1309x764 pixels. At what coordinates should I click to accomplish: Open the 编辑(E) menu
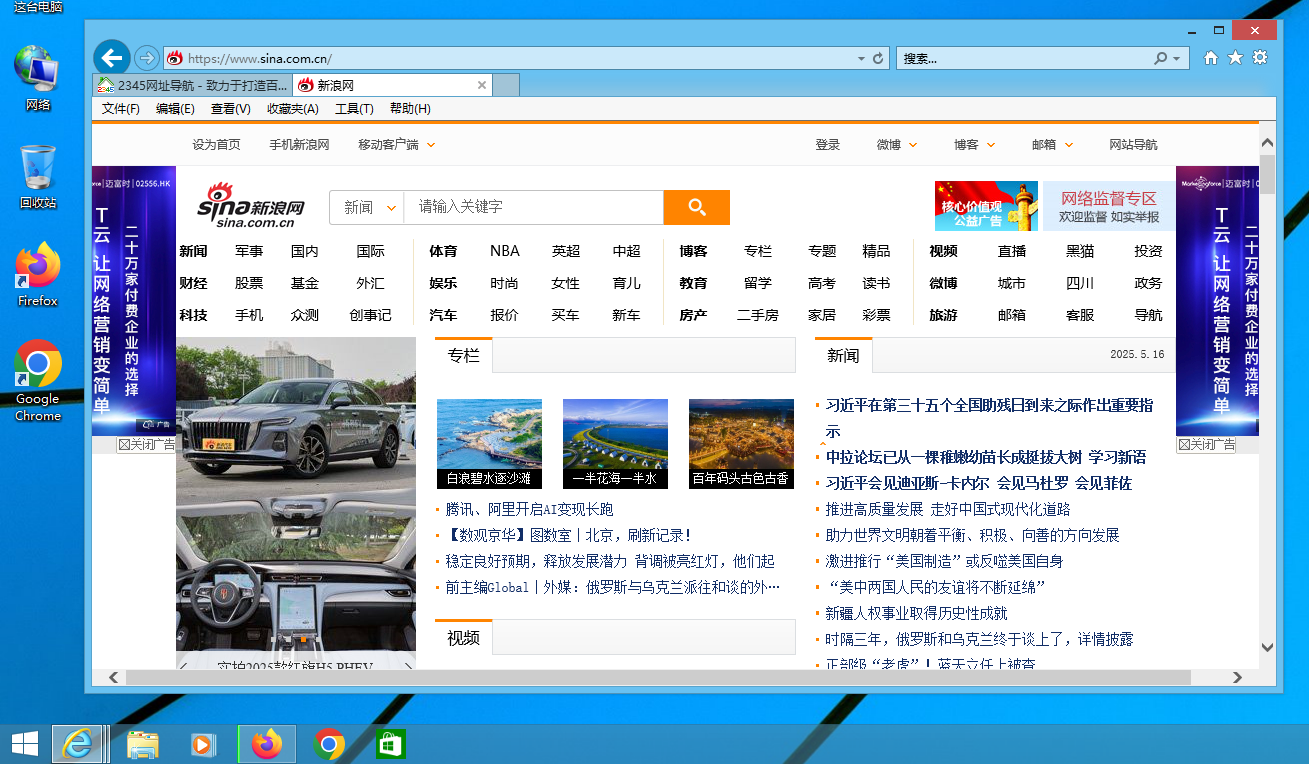coord(175,109)
